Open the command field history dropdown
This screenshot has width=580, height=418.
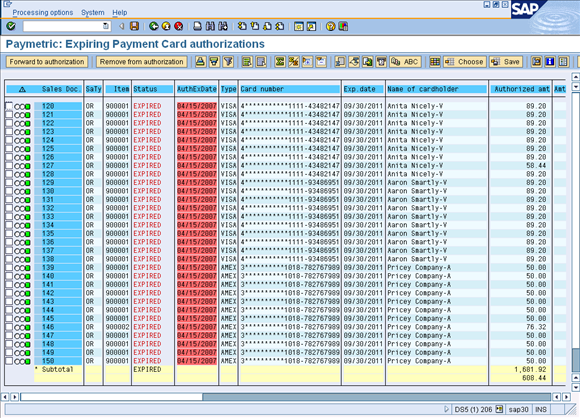[x=106, y=26]
